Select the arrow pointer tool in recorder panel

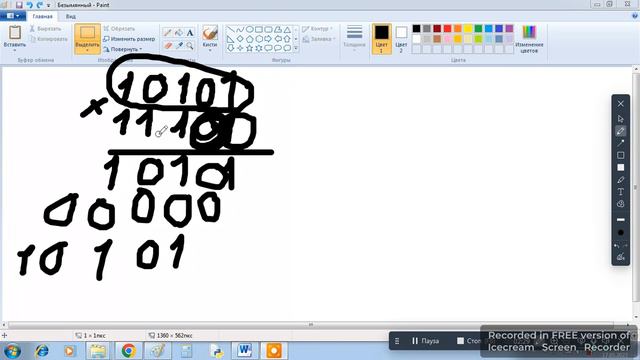coord(620,119)
